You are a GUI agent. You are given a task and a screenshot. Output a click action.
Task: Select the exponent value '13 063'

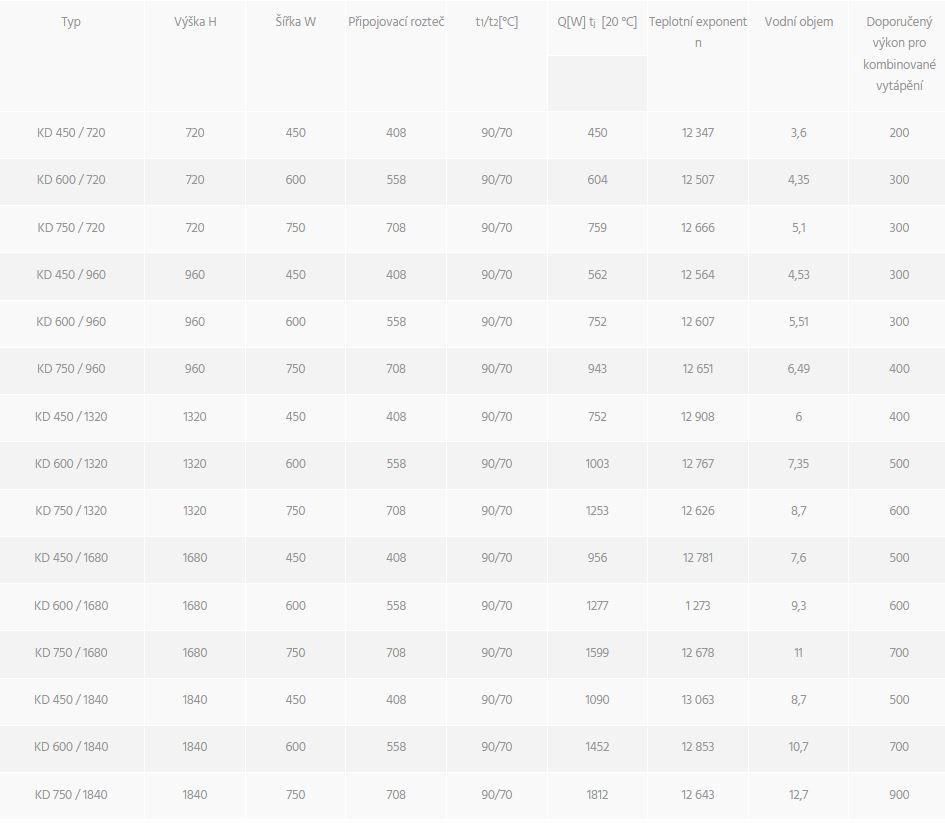pyautogui.click(x=697, y=700)
